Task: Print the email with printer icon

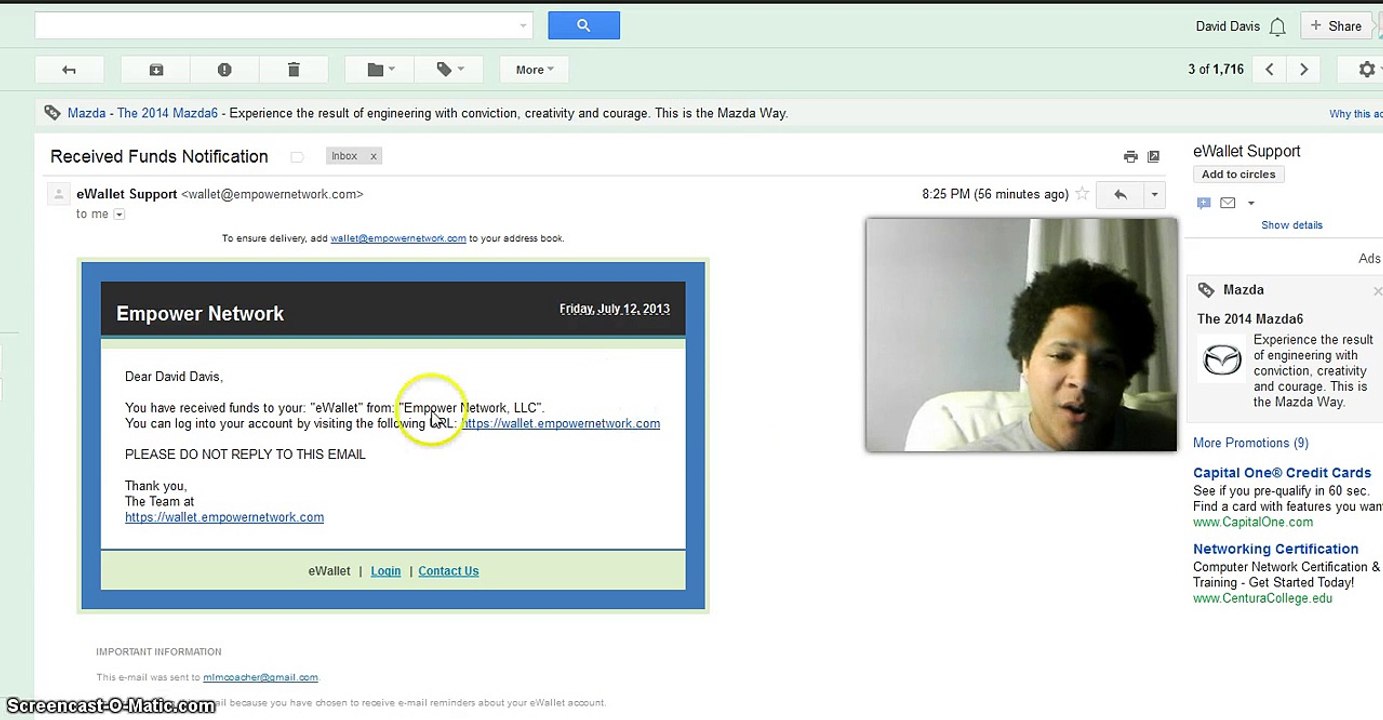Action: point(1131,157)
